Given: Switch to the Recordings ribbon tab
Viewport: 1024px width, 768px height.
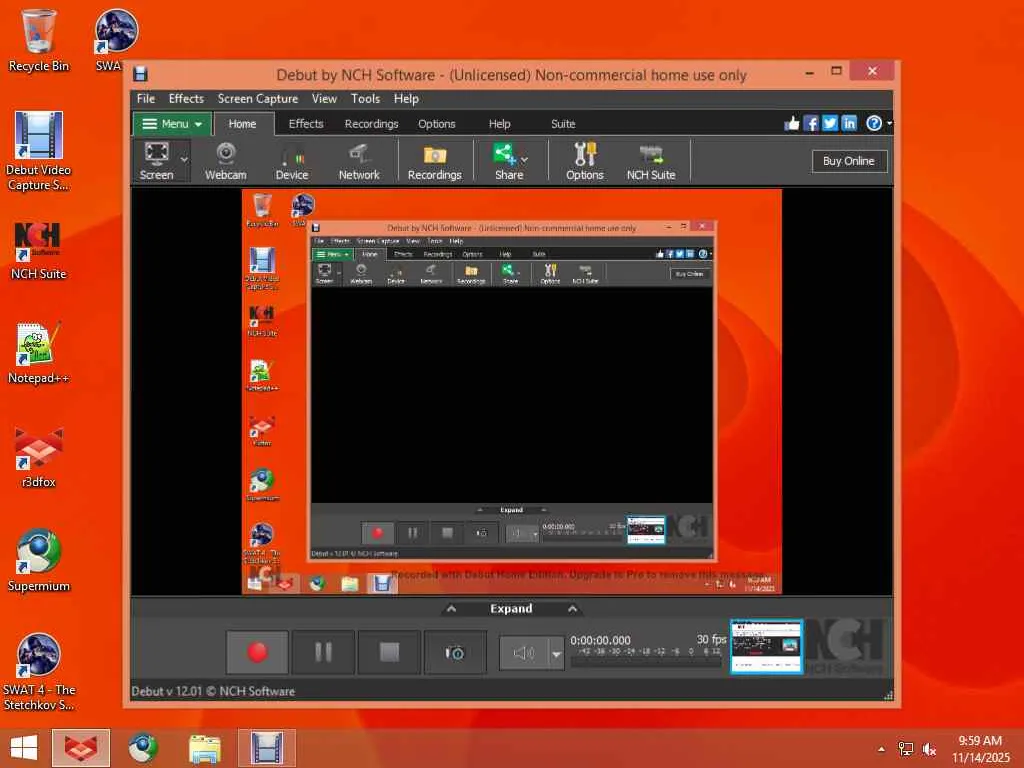Looking at the screenshot, I should 371,123.
